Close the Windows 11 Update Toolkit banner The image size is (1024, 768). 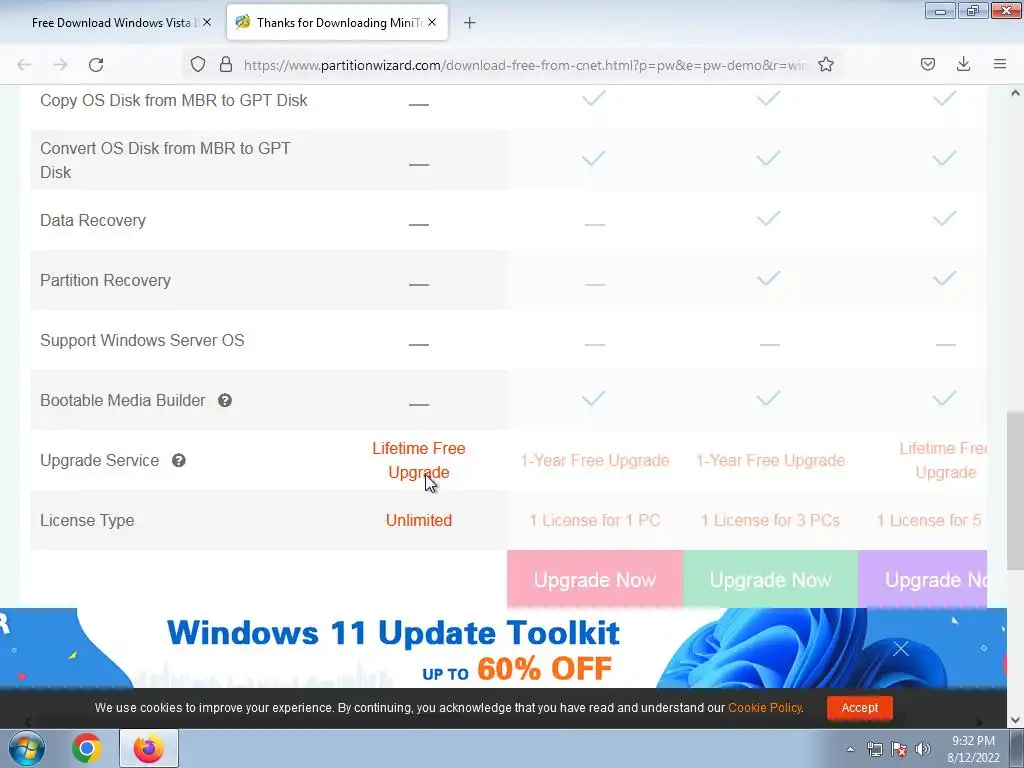coord(901,648)
